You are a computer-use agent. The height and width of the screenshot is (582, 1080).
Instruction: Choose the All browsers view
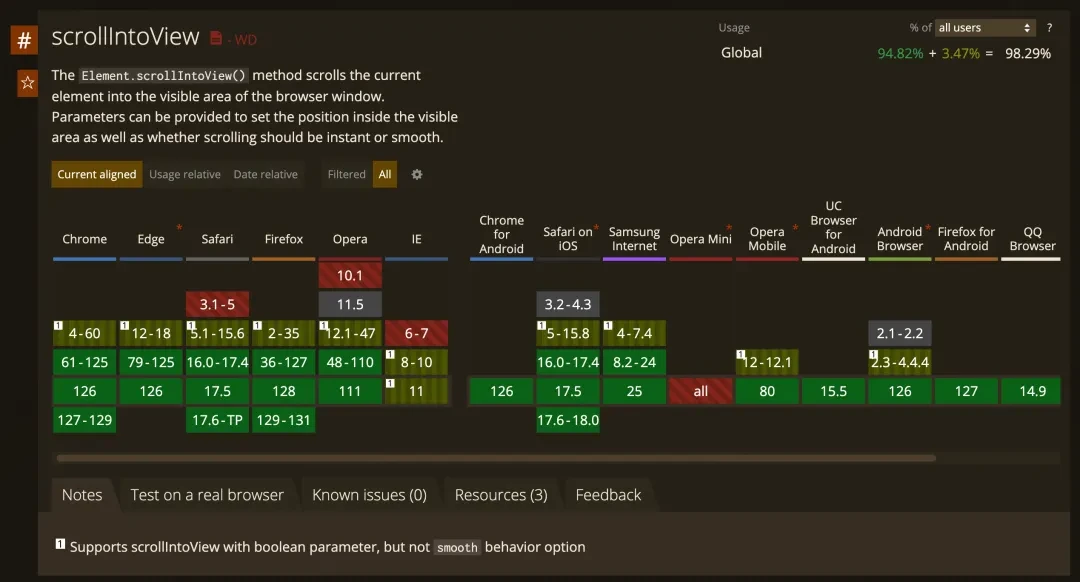(385, 174)
